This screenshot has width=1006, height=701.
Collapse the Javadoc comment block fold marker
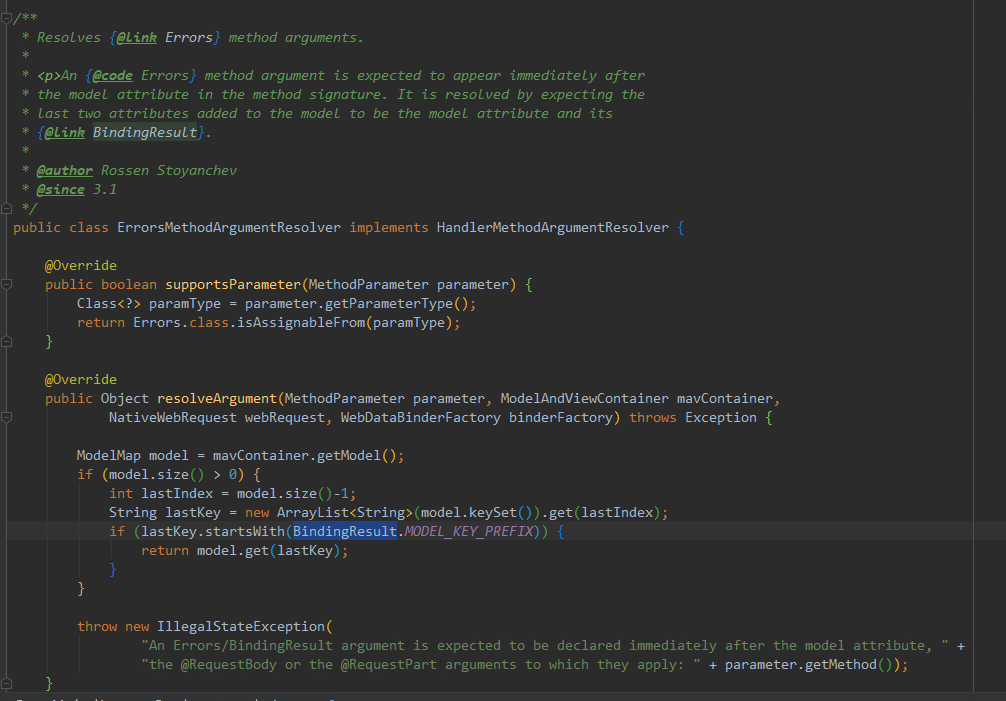click(x=8, y=17)
